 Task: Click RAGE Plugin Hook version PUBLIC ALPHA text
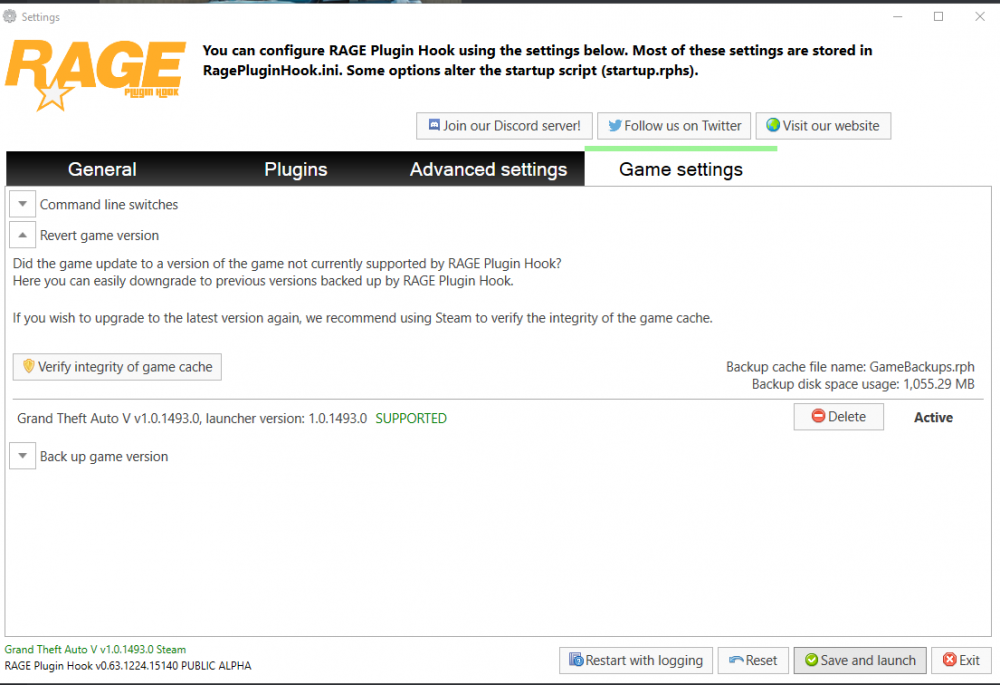[x=128, y=666]
